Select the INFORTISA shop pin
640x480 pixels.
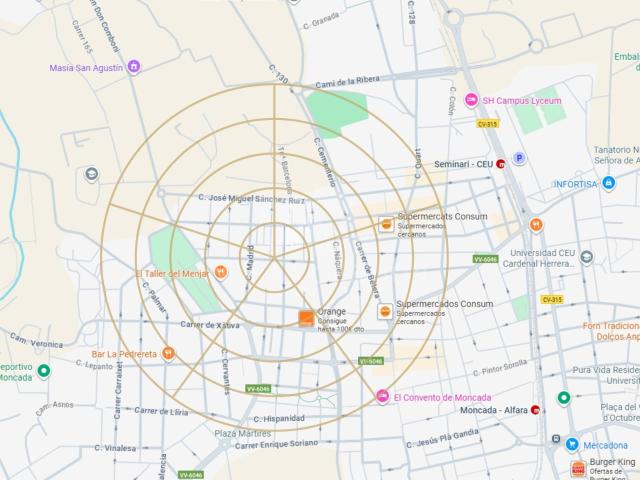(x=608, y=183)
